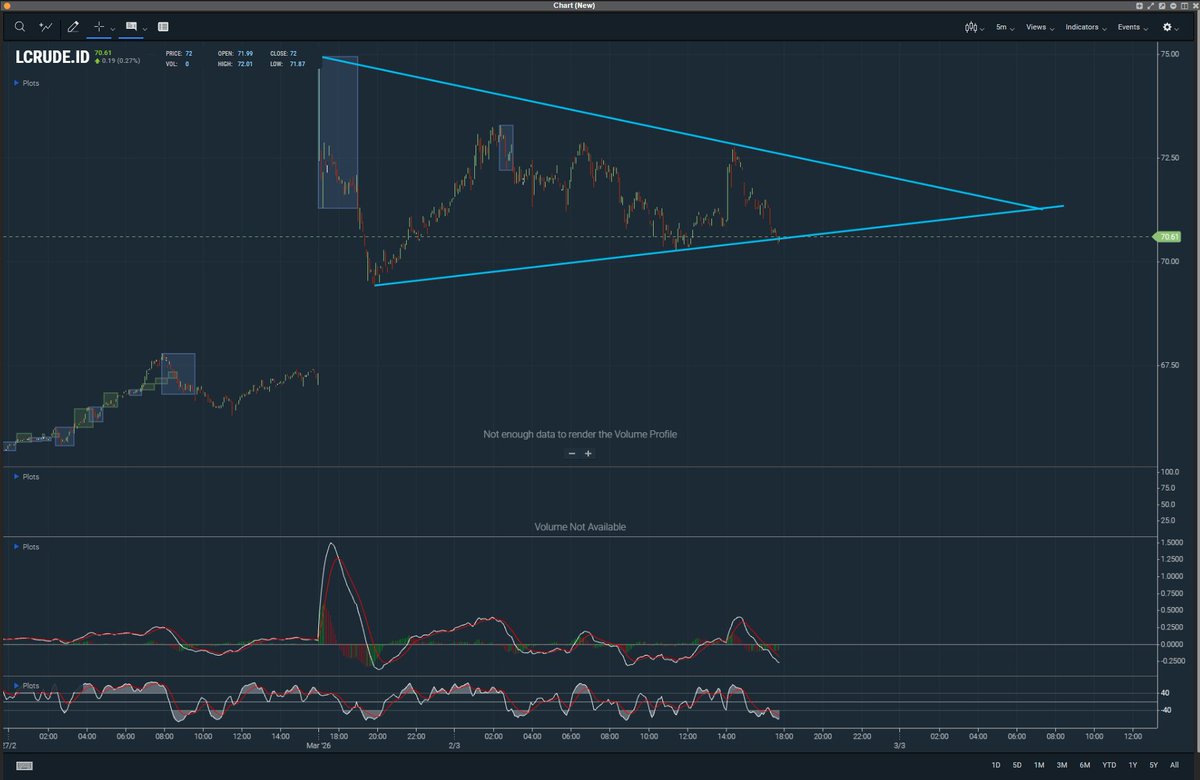Select the 1Y time range
This screenshot has height=780, width=1200.
tap(1132, 765)
